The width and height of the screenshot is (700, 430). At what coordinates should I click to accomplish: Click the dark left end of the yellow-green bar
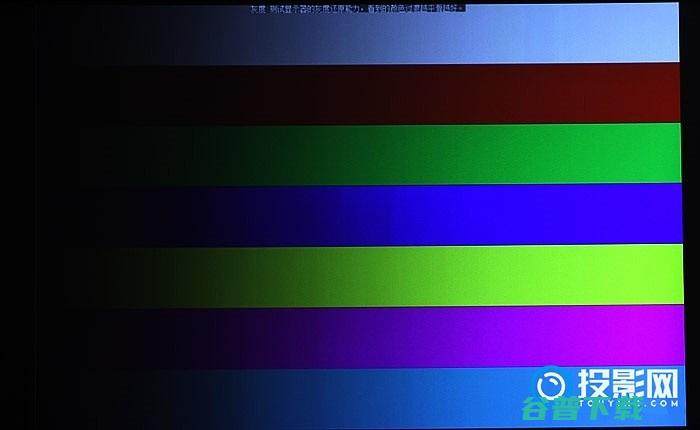coord(60,275)
